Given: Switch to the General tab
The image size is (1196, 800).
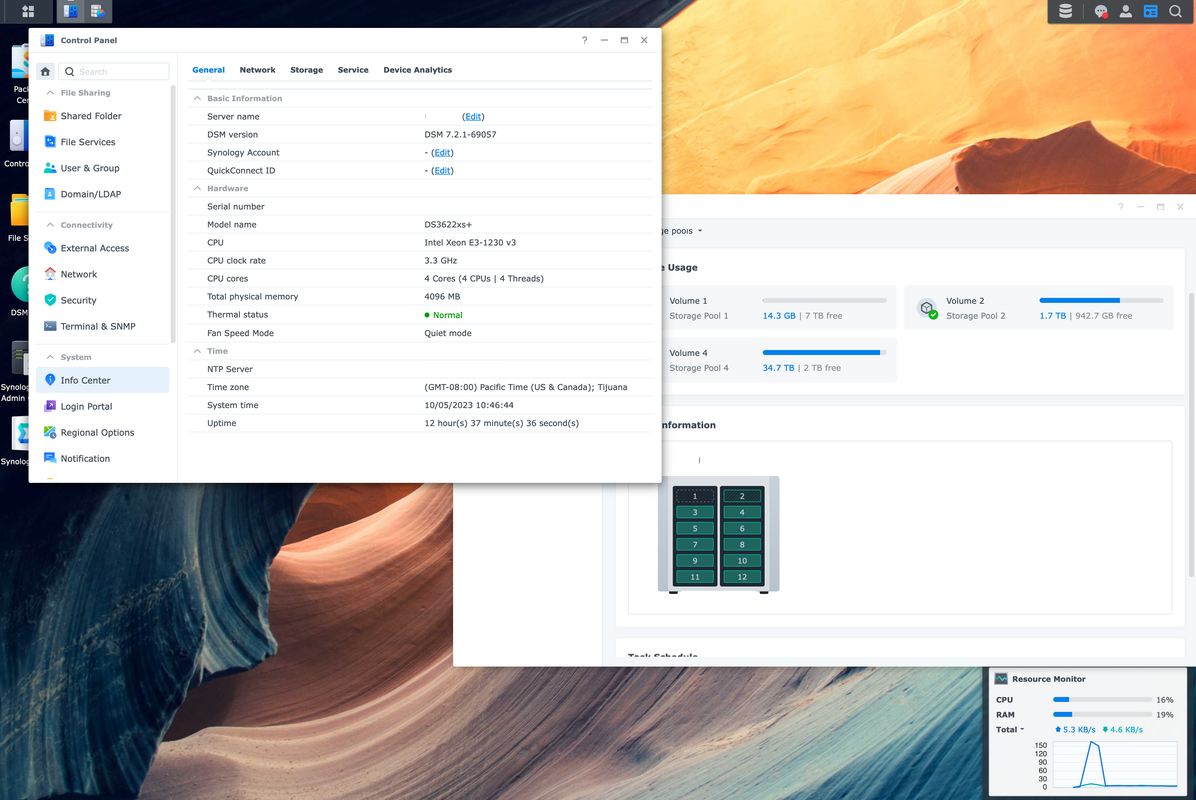Looking at the screenshot, I should [x=208, y=70].
